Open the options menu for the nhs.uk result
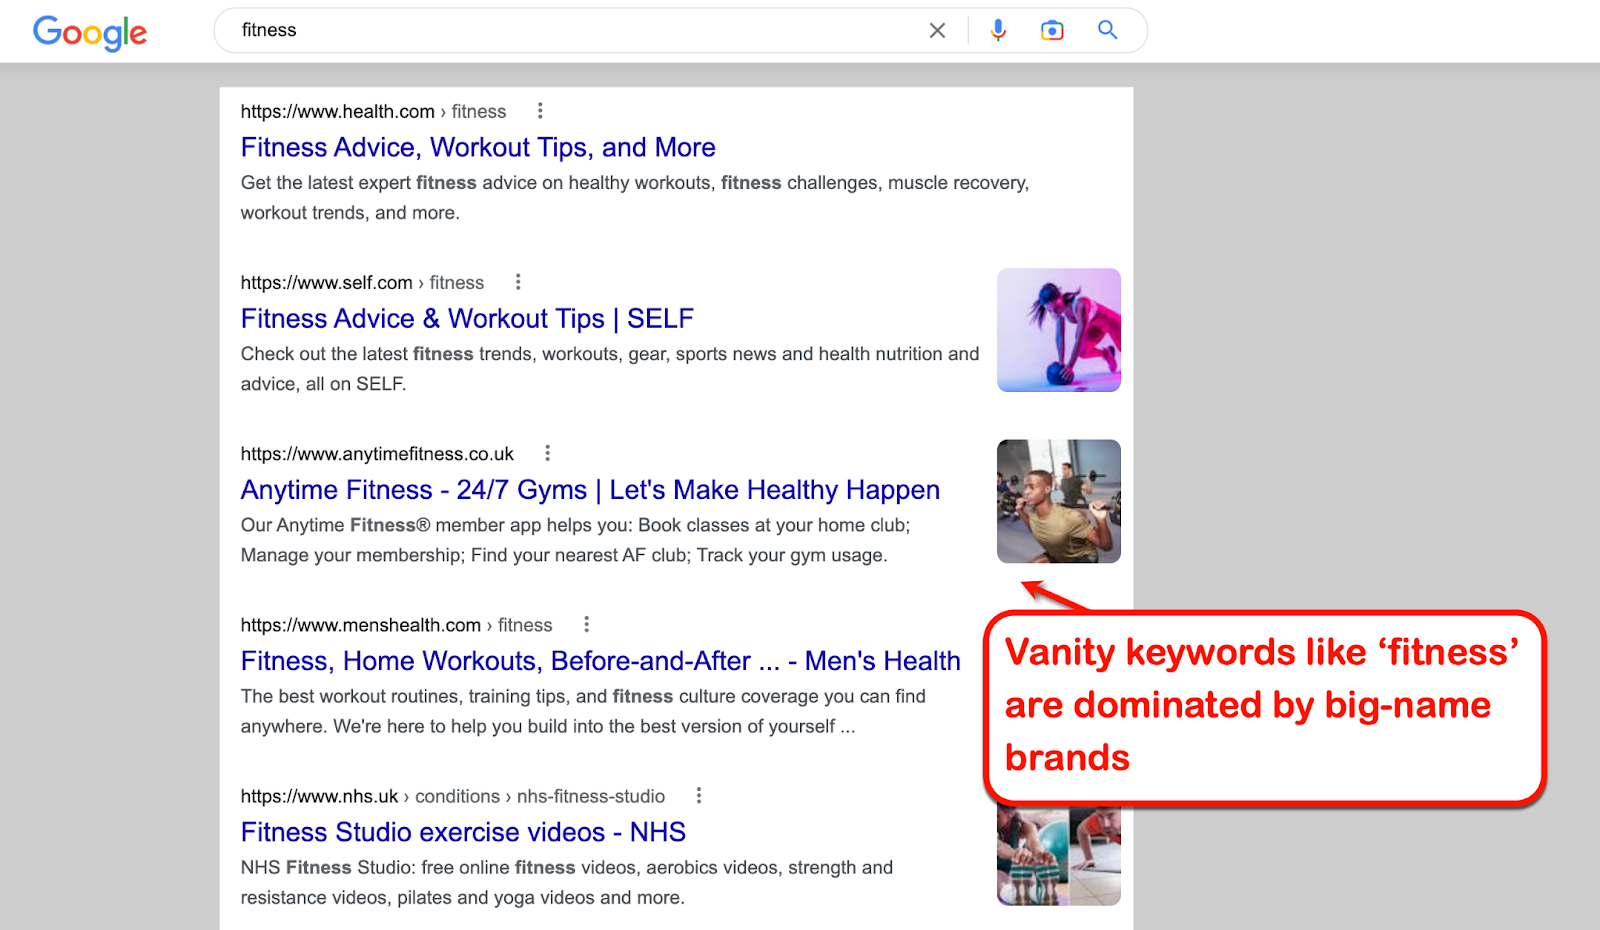This screenshot has width=1600, height=930. tap(699, 795)
